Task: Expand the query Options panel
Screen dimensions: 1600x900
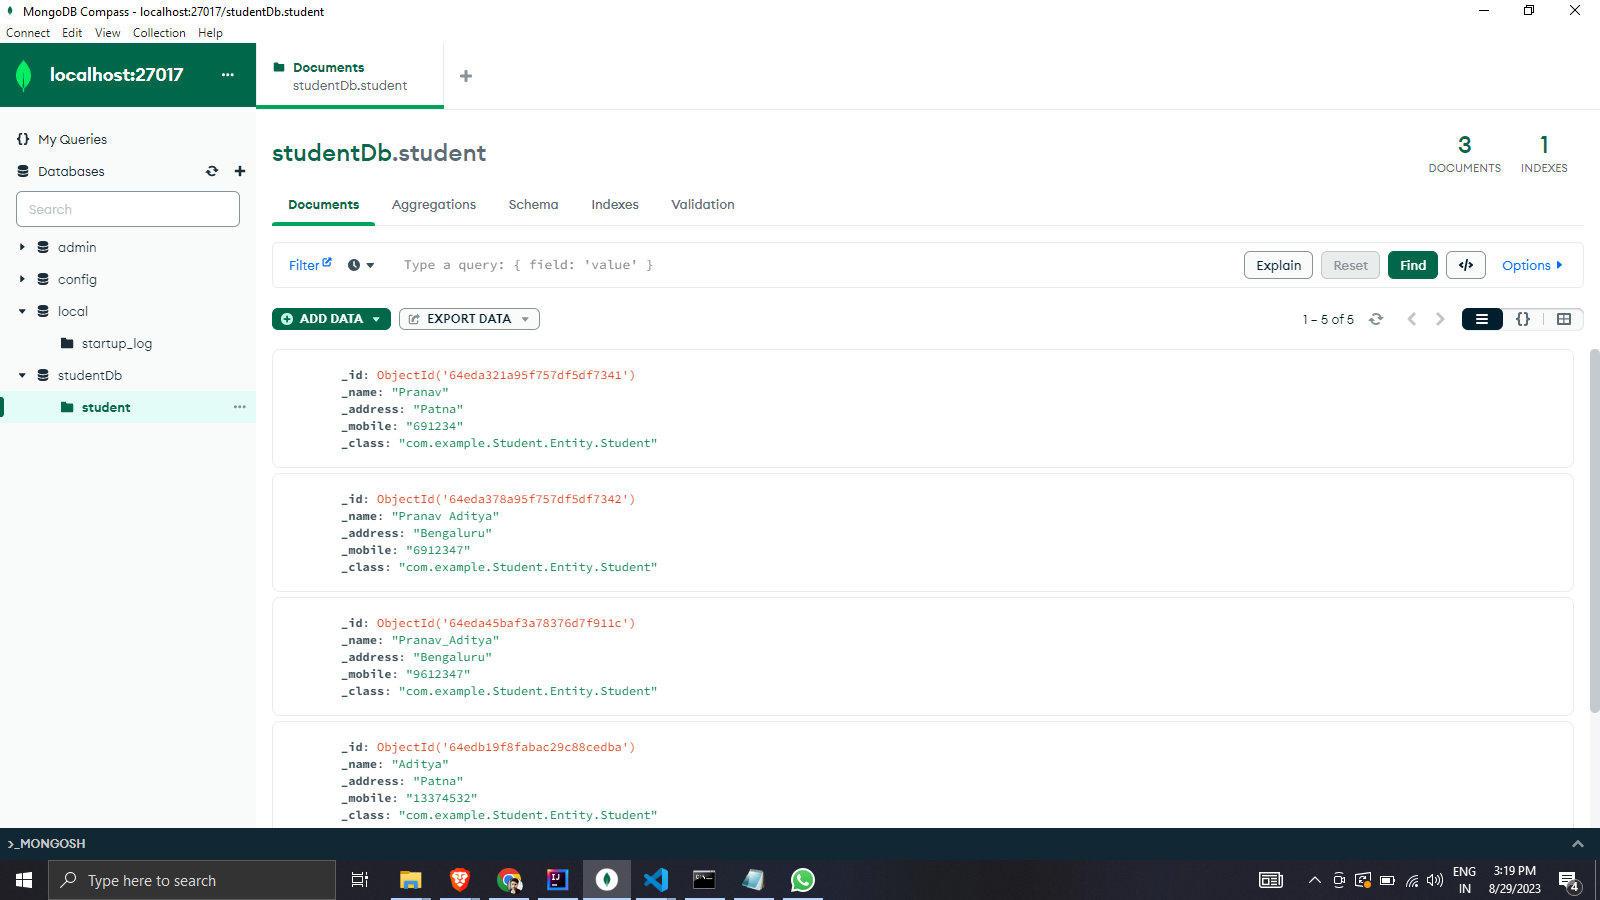Action: click(1531, 265)
